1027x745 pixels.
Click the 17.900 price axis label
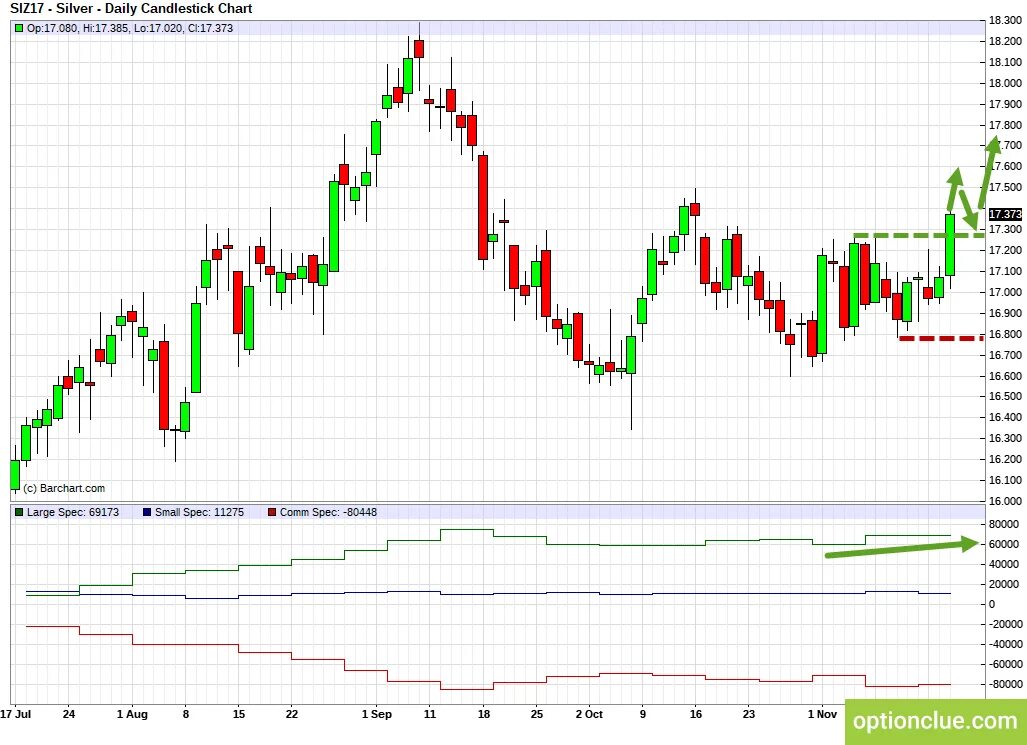1007,104
